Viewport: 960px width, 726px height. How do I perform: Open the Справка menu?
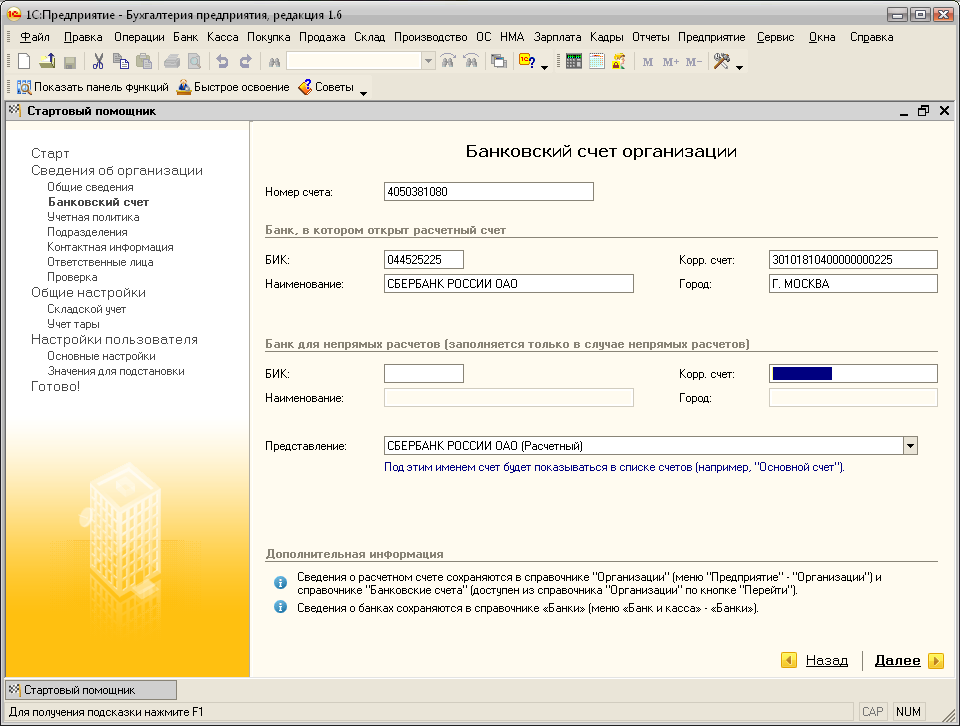871,37
